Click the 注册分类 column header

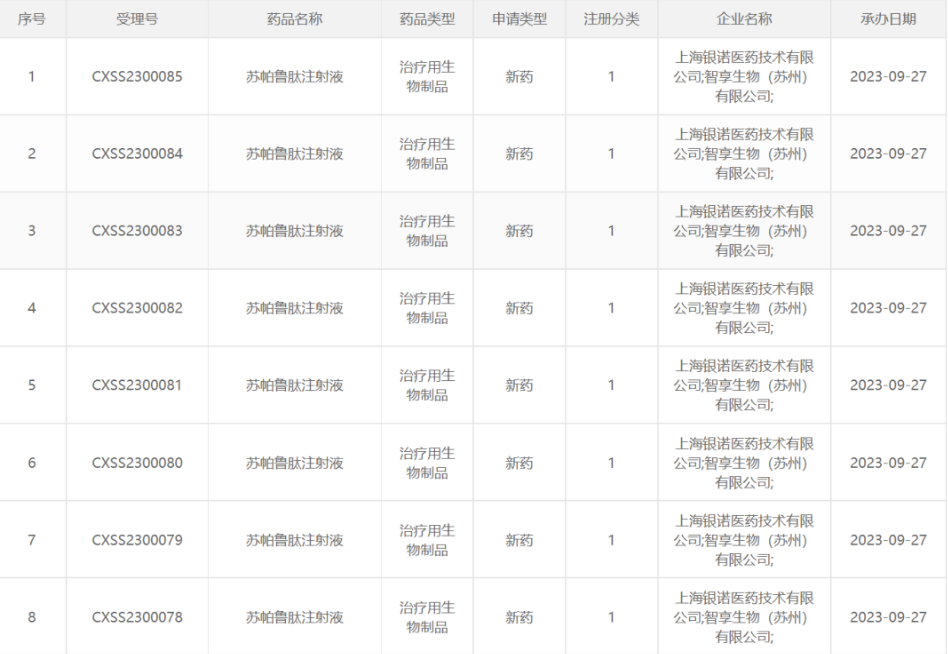[611, 19]
